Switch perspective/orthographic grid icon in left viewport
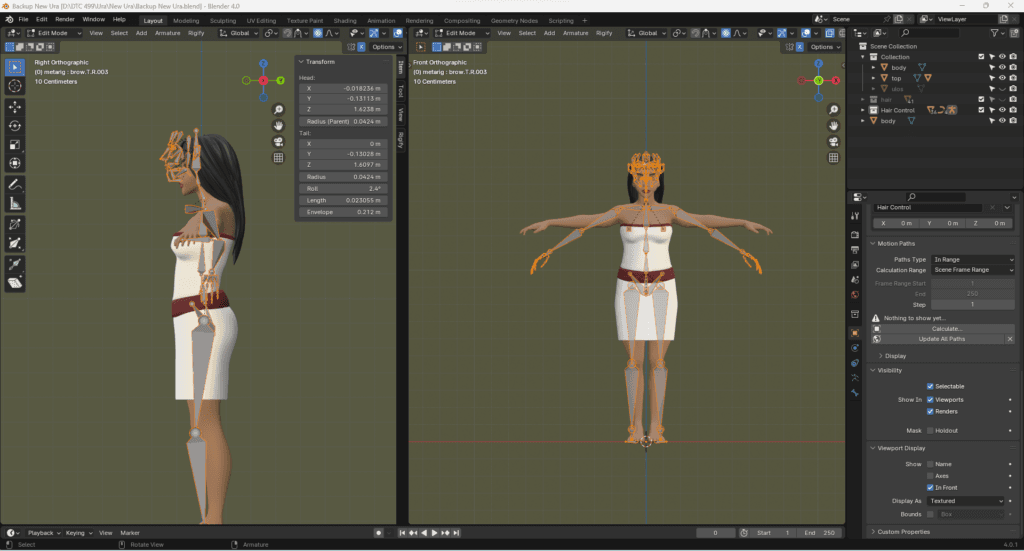This screenshot has height=551, width=1024. pos(278,157)
